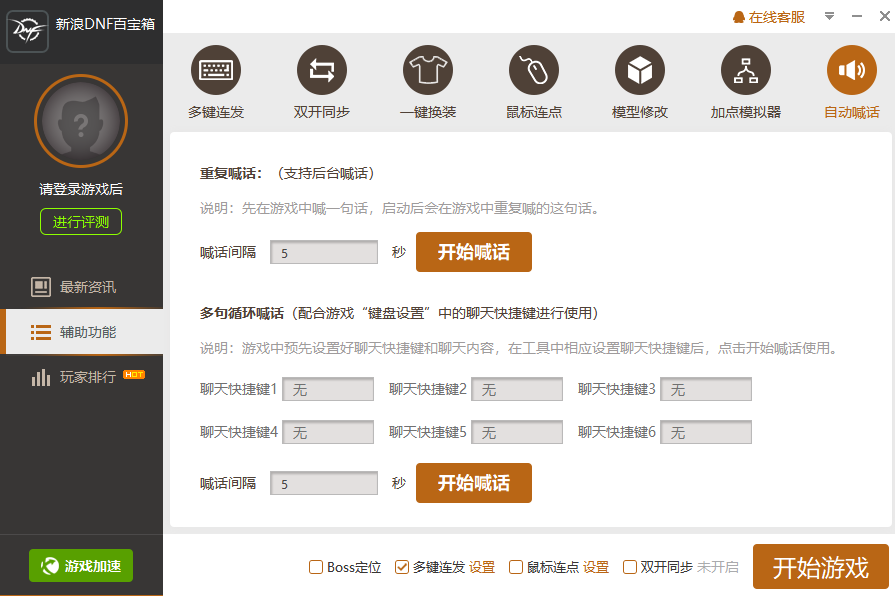Select the 模型修改 model editor icon
895x596 pixels.
pyautogui.click(x=639, y=70)
